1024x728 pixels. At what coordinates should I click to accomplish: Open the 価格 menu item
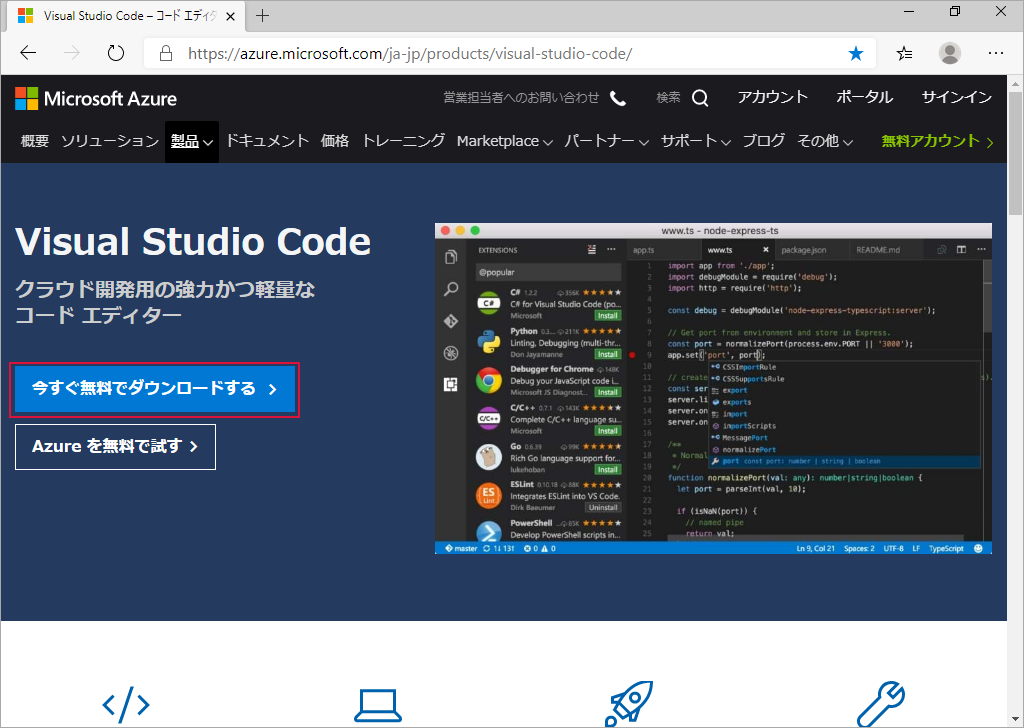[x=334, y=141]
